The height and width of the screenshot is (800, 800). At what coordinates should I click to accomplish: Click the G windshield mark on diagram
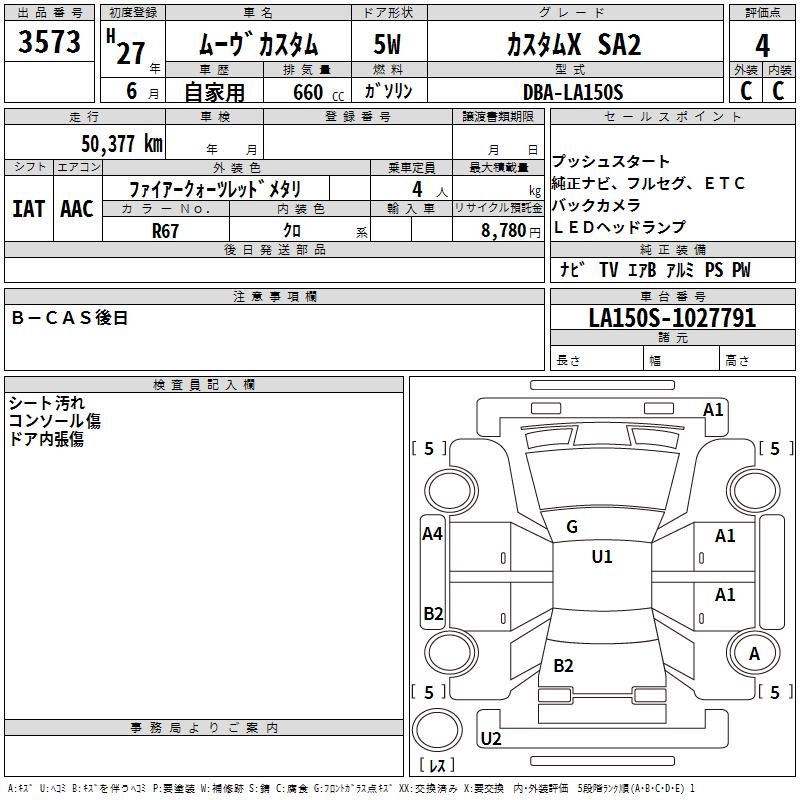tap(572, 527)
